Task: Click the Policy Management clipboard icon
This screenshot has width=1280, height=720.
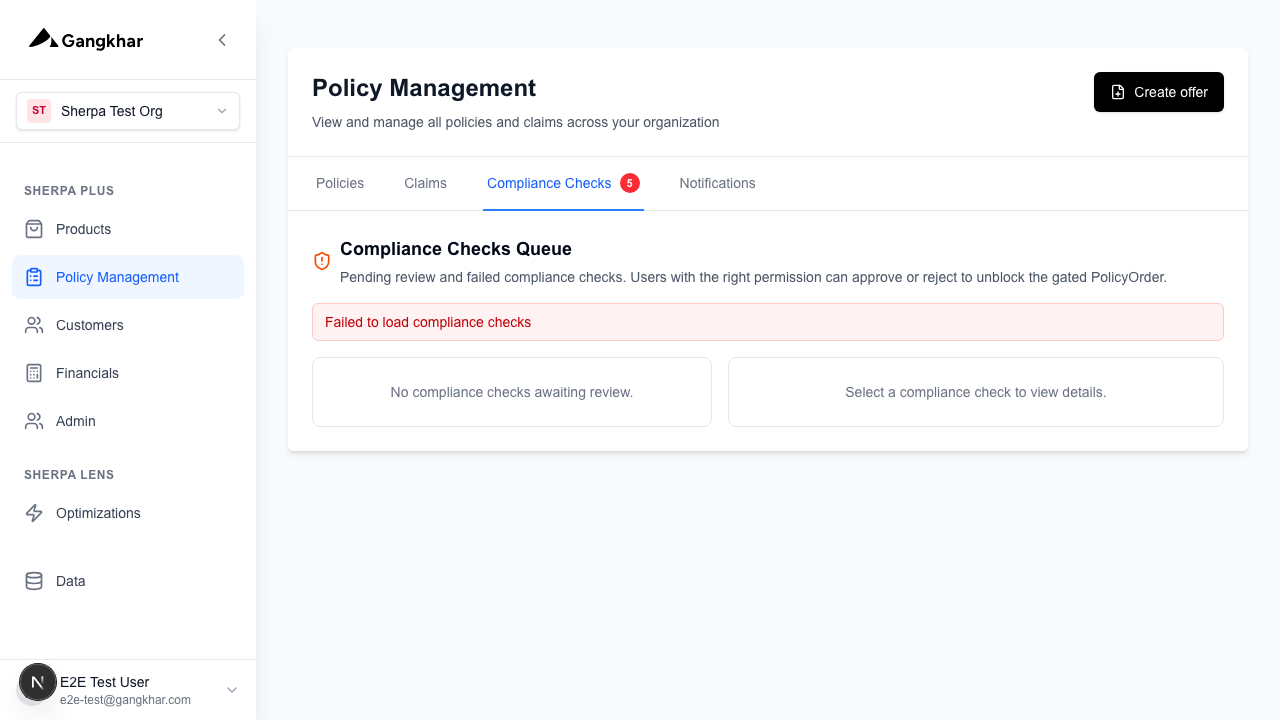Action: (x=34, y=277)
